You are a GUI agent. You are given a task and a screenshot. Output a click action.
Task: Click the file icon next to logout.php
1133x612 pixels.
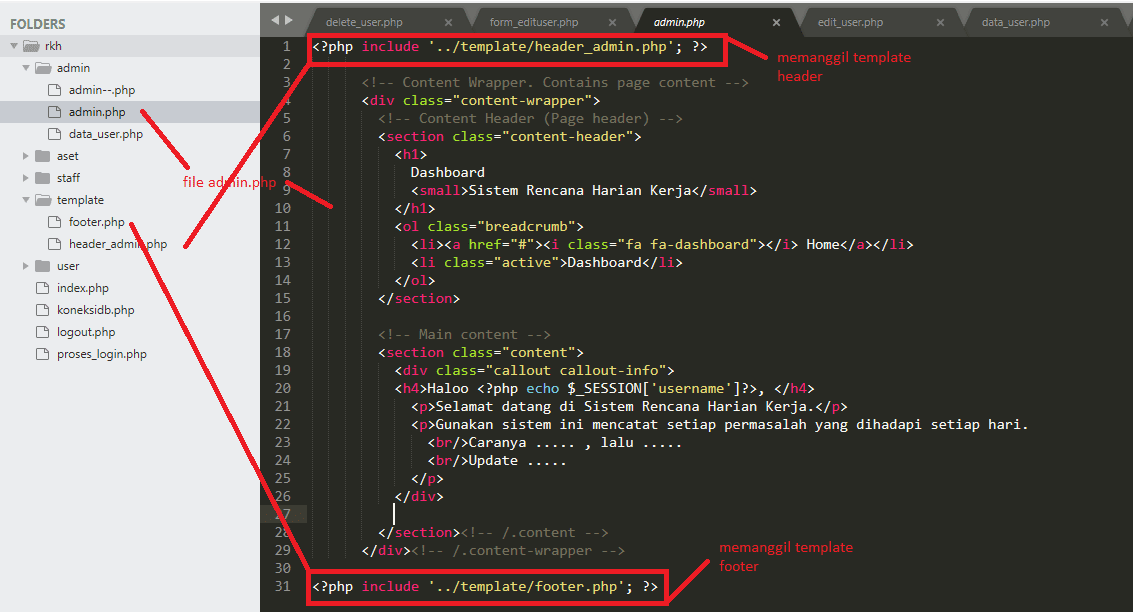(42, 331)
